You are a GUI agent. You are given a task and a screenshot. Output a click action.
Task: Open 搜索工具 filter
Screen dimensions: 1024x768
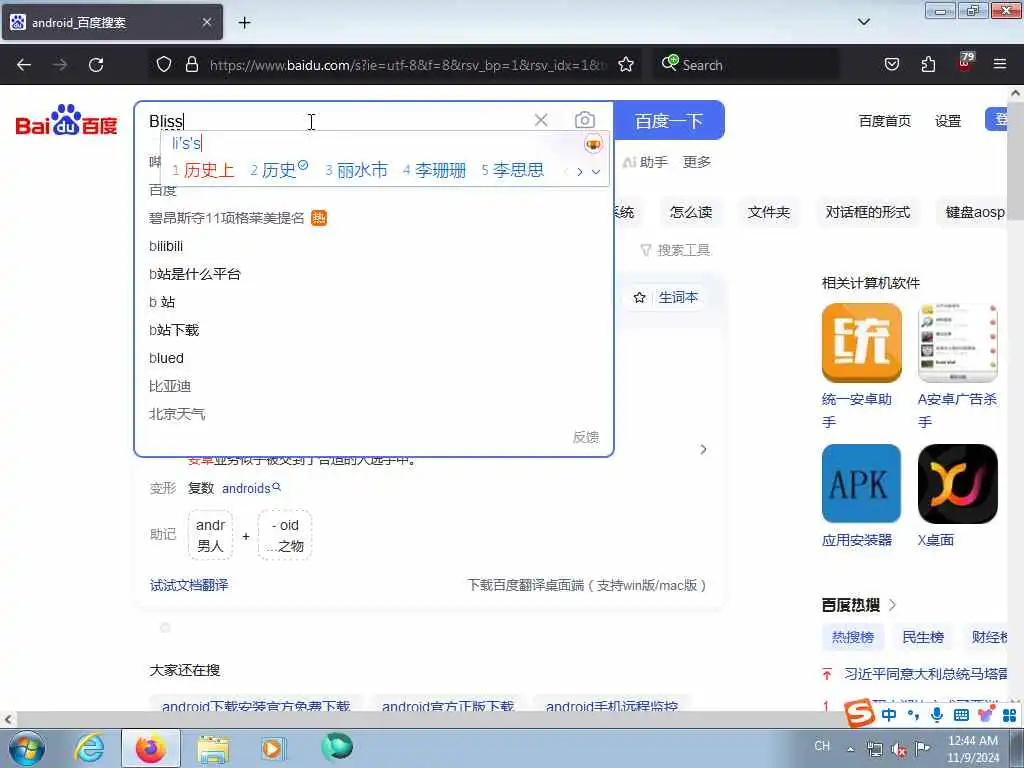pos(675,250)
